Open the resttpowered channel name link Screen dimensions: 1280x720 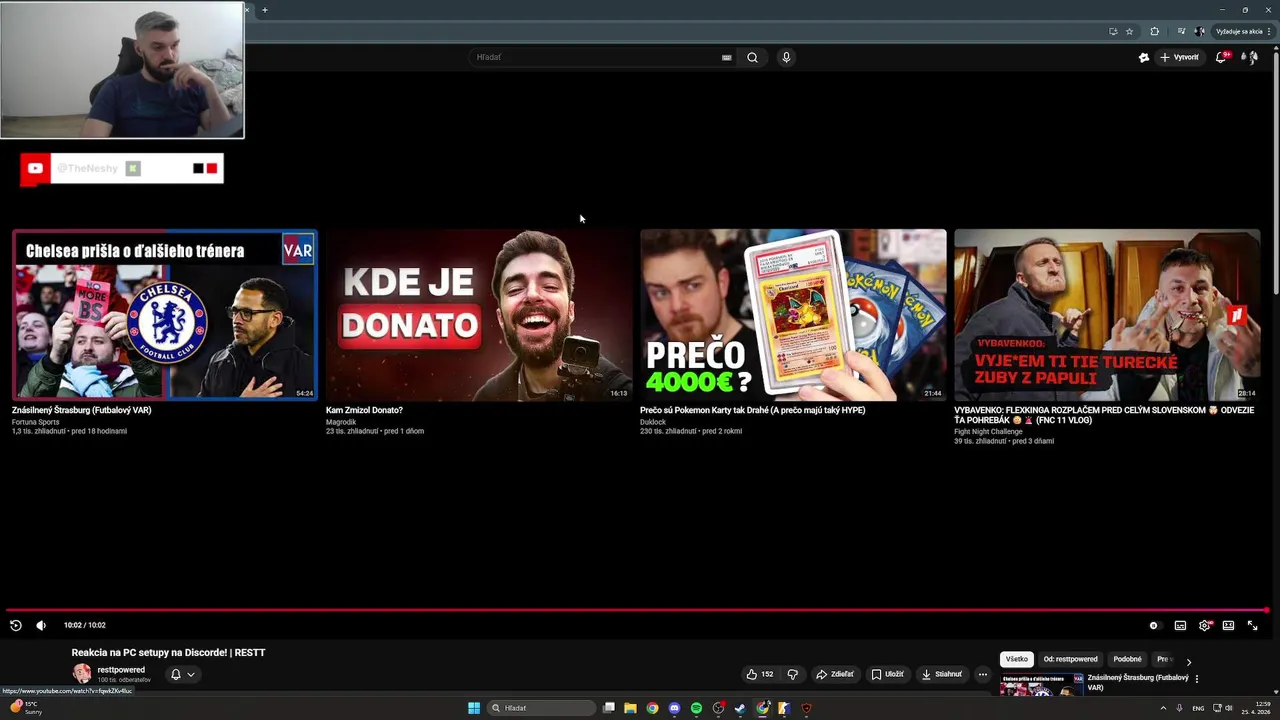coord(121,669)
